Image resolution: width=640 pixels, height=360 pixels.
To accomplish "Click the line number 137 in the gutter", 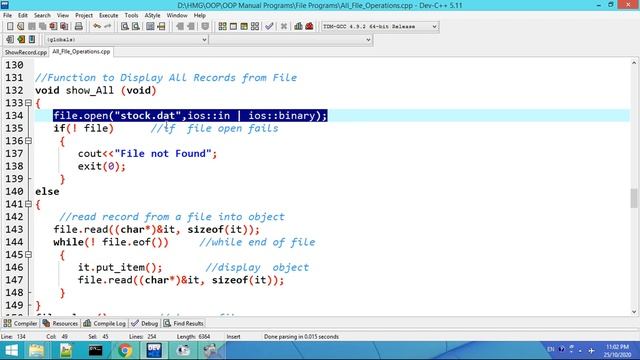I will coord(14,153).
